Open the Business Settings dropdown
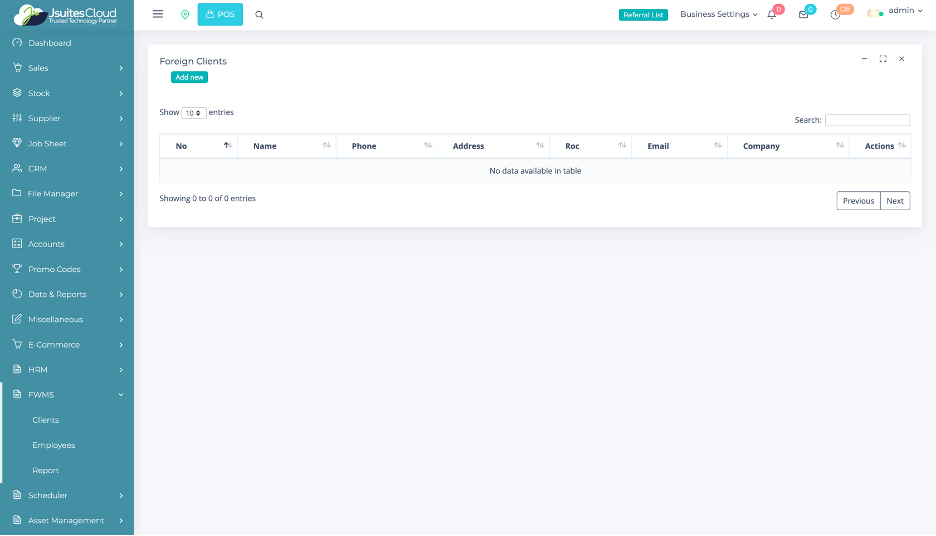This screenshot has height=536, width=936. pos(718,14)
